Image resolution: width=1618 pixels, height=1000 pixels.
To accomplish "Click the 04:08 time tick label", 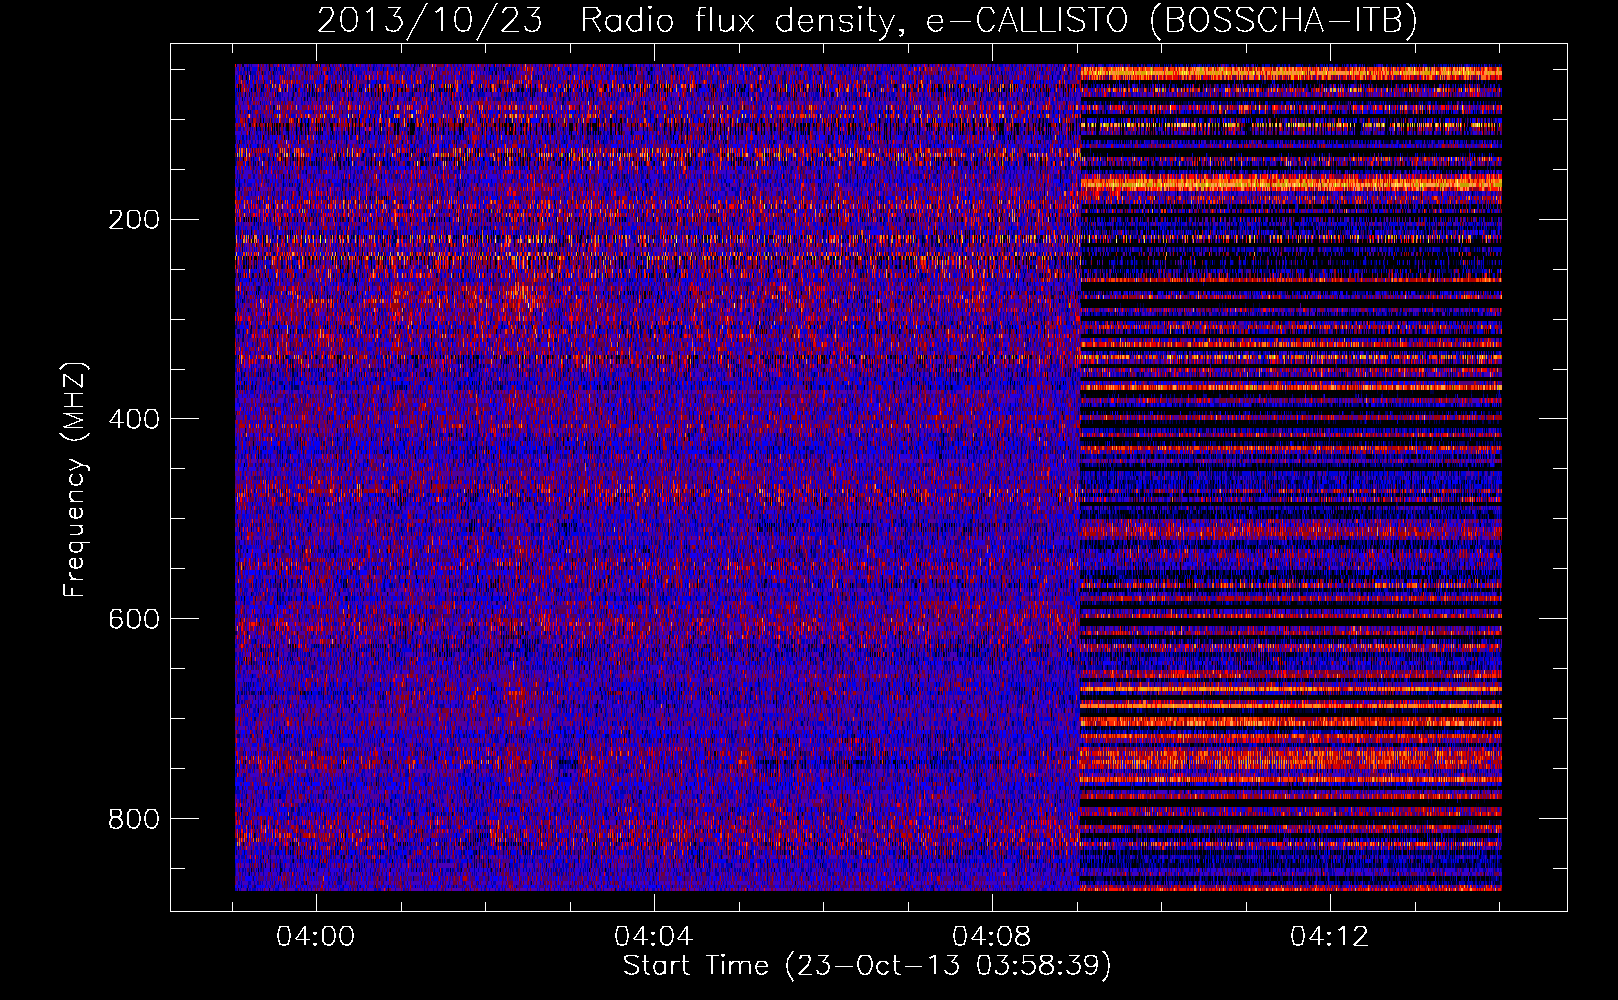I will point(992,937).
